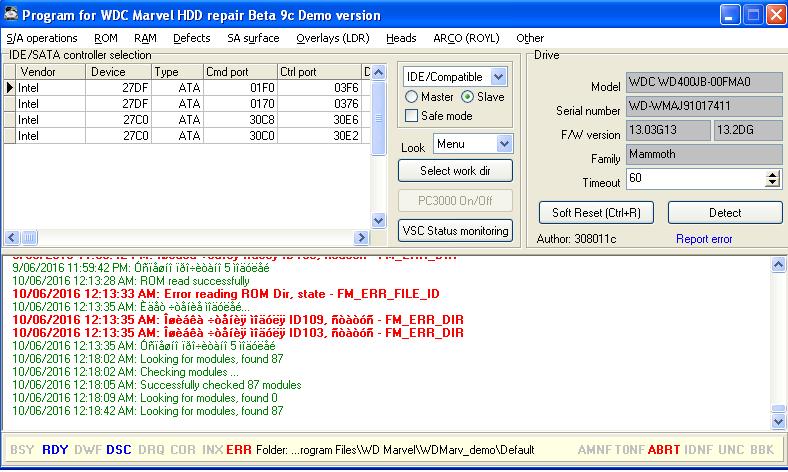
Task: Click the Serial number field WD-WMAJ91017411
Action: pos(704,106)
